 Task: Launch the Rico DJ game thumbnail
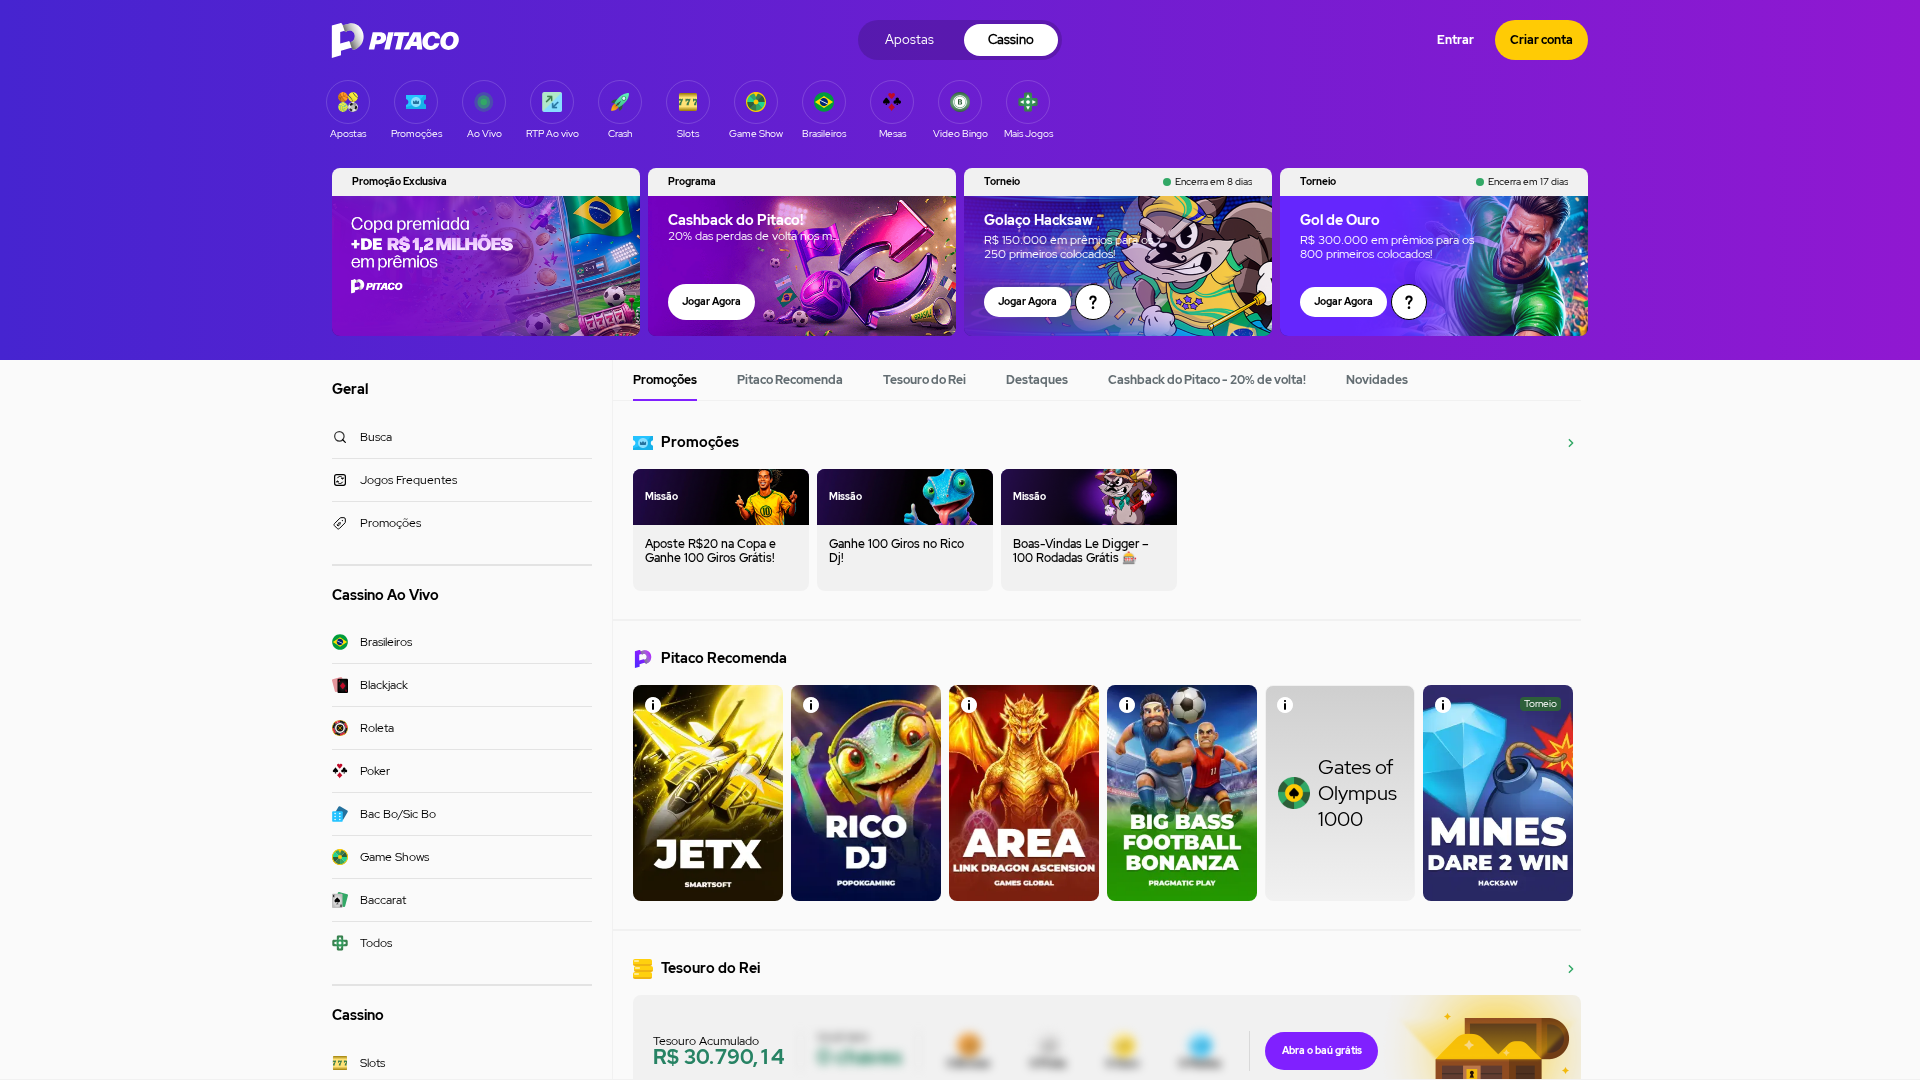click(x=866, y=793)
